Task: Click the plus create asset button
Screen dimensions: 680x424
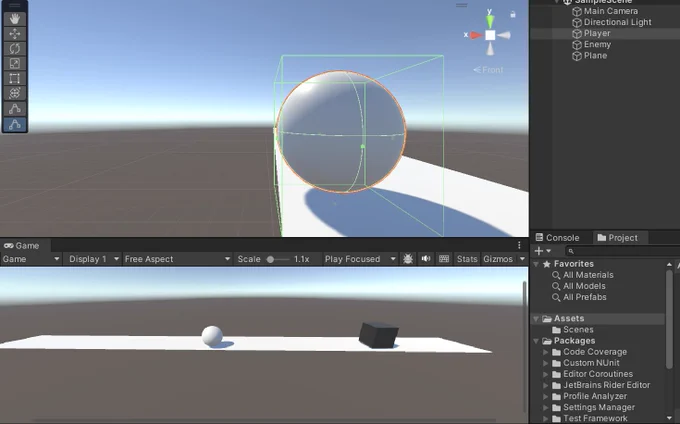Action: [x=539, y=251]
